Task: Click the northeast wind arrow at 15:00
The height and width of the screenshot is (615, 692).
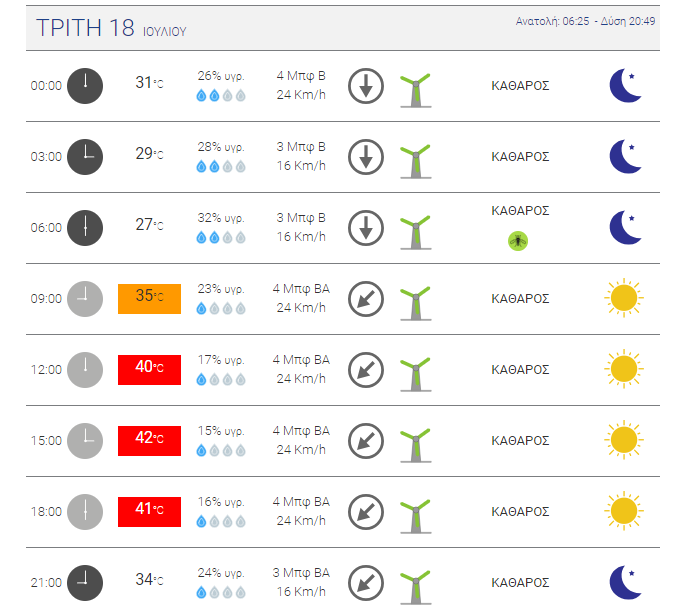Action: coord(366,440)
